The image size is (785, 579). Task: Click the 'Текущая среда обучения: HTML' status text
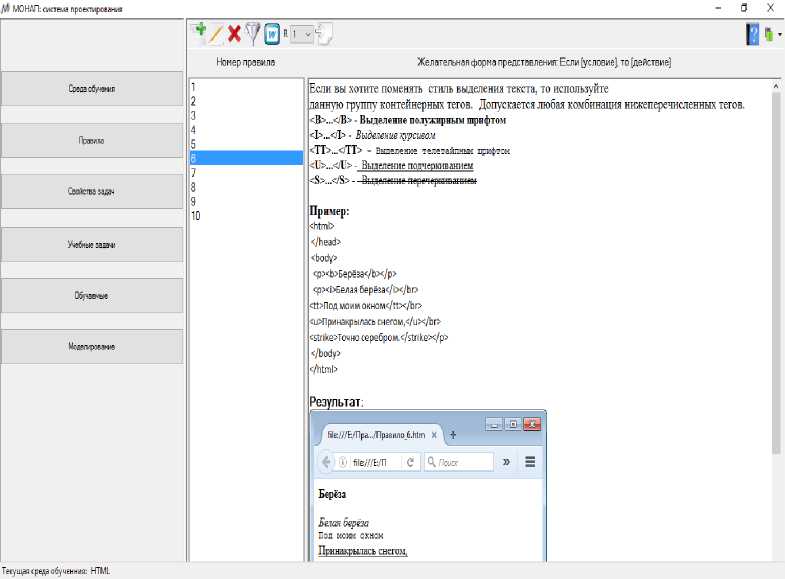point(56,571)
